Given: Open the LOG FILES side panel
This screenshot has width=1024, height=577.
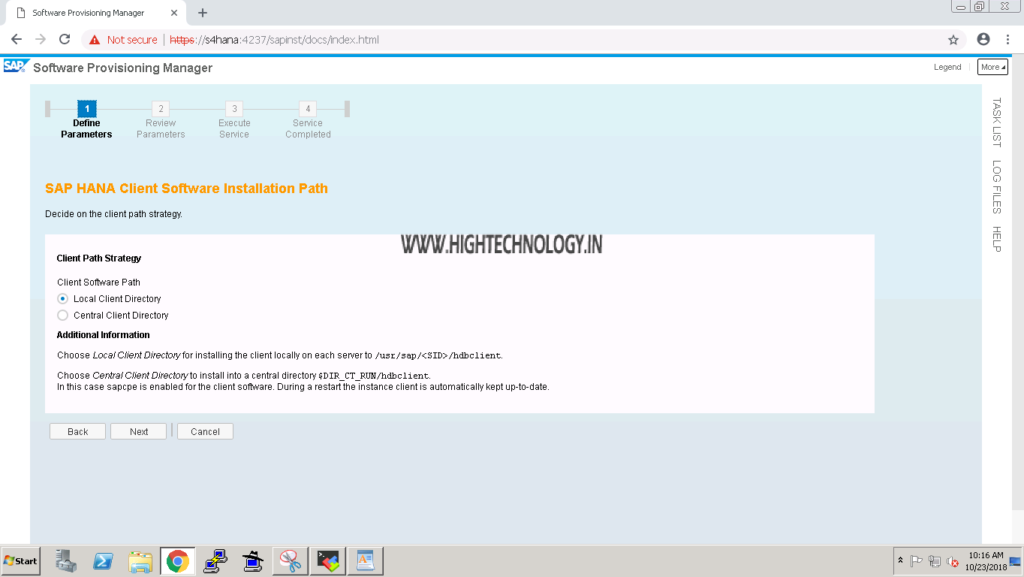Looking at the screenshot, I should pos(997,187).
